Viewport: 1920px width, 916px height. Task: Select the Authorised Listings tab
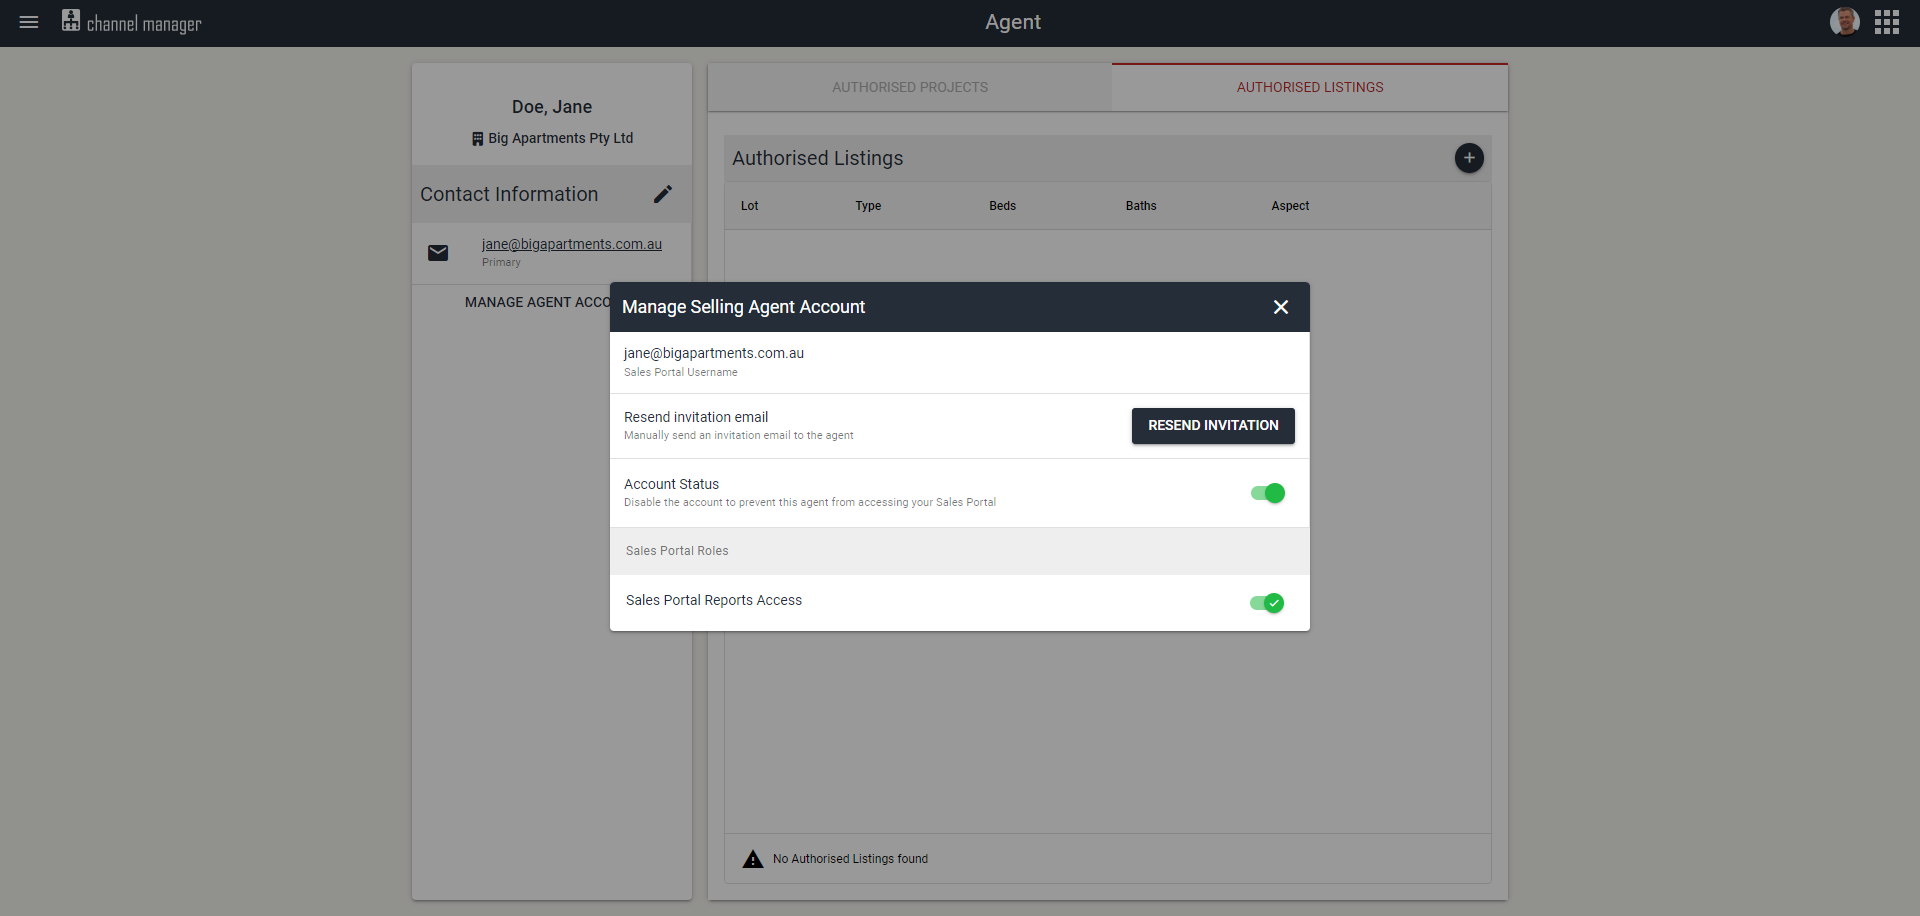1309,87
